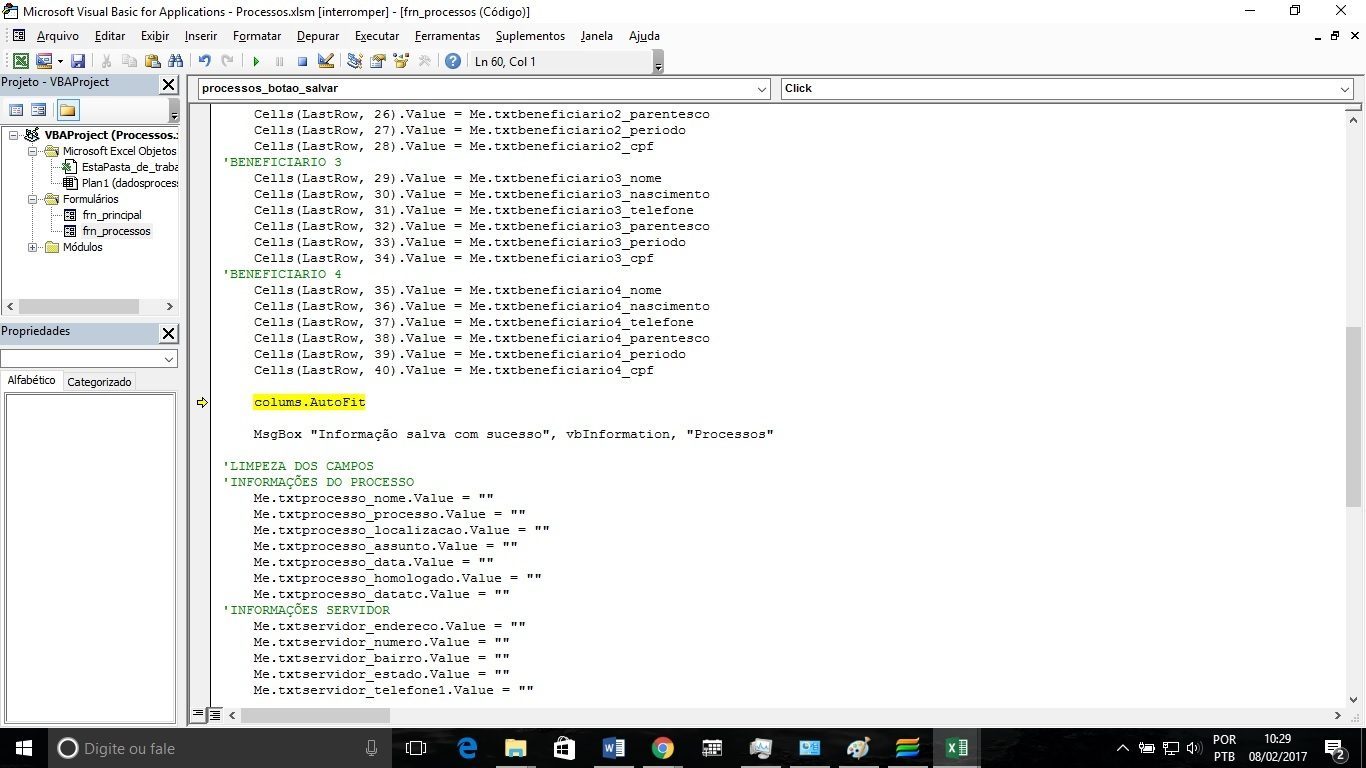
Task: Switch to the Alfabético tab
Action: (x=32, y=381)
